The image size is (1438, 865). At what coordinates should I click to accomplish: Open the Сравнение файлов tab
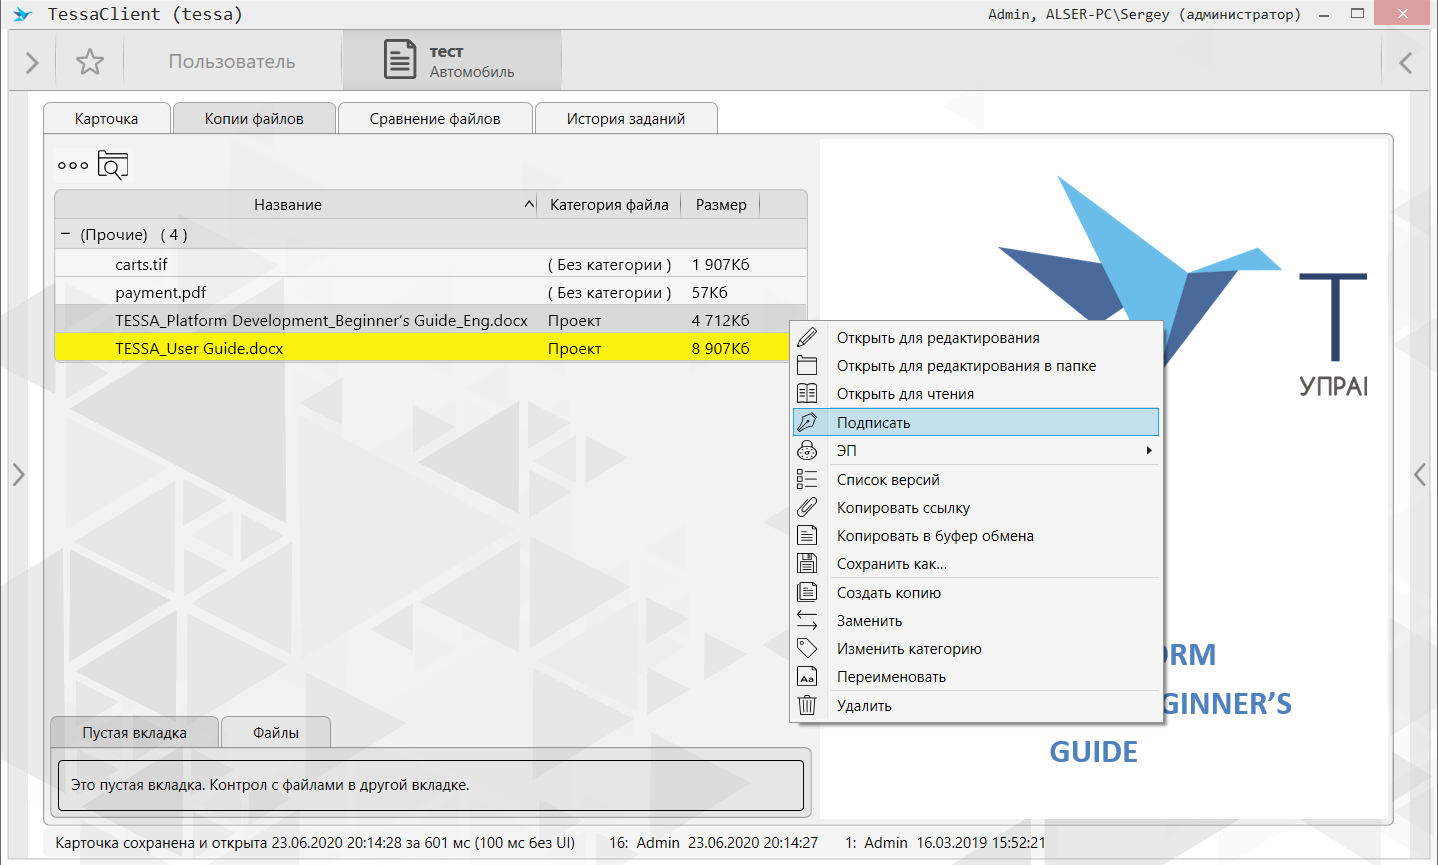coord(435,118)
